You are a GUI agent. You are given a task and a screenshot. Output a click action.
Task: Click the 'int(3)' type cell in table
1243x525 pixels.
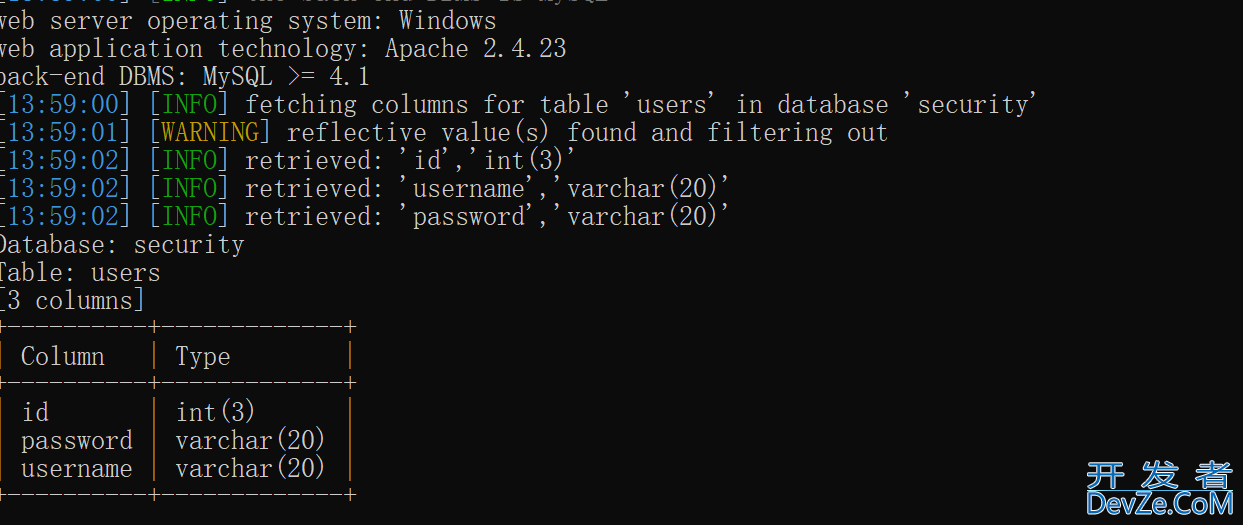[216, 412]
